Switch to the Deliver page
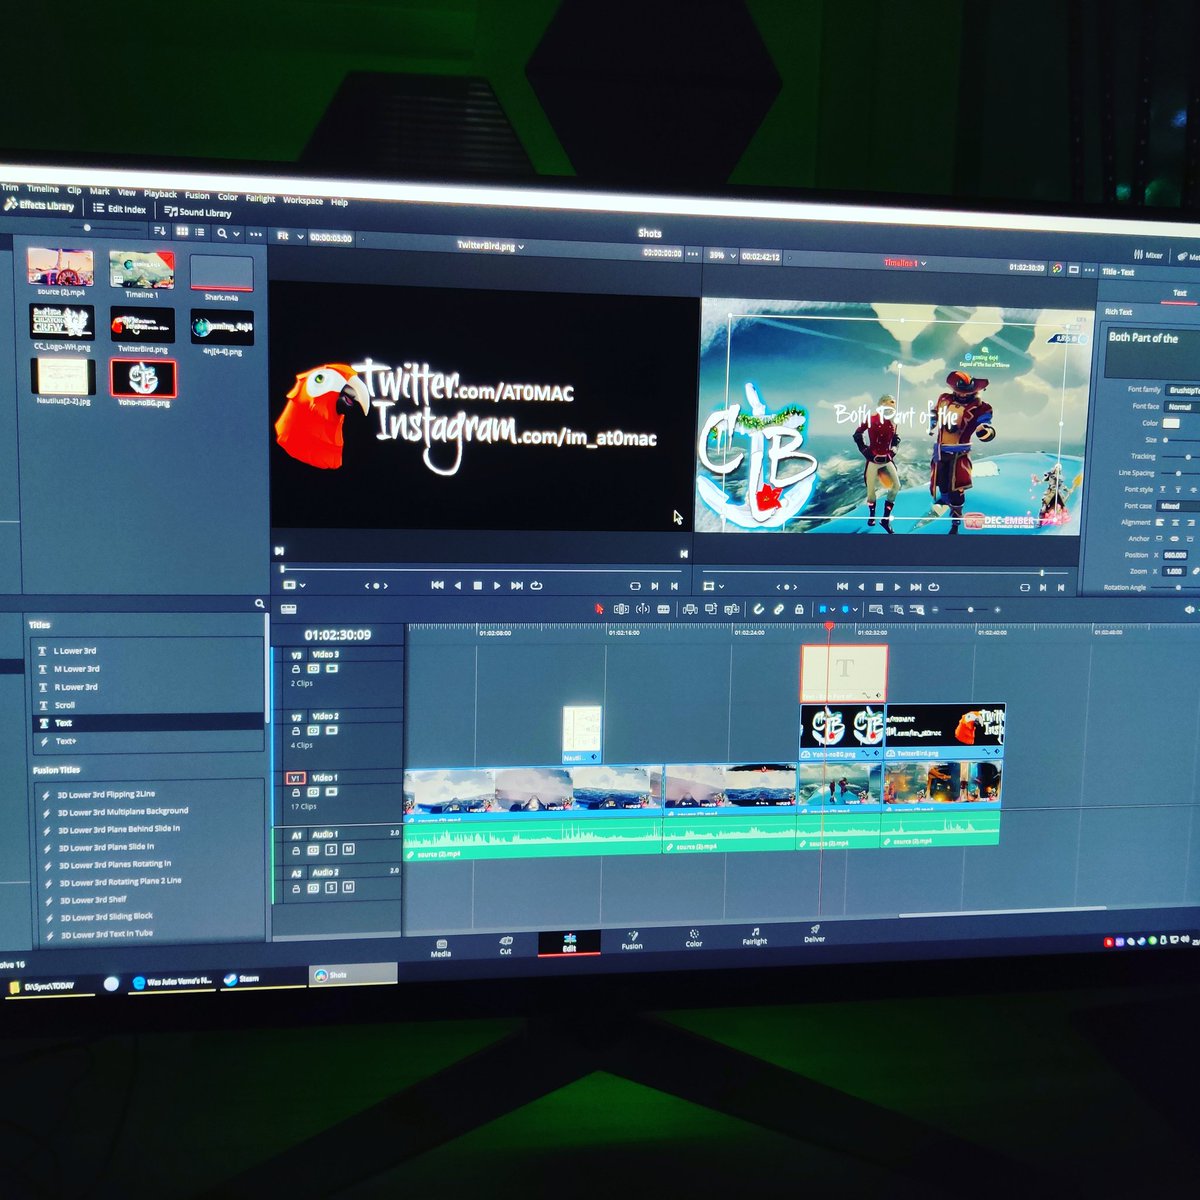 click(x=815, y=933)
